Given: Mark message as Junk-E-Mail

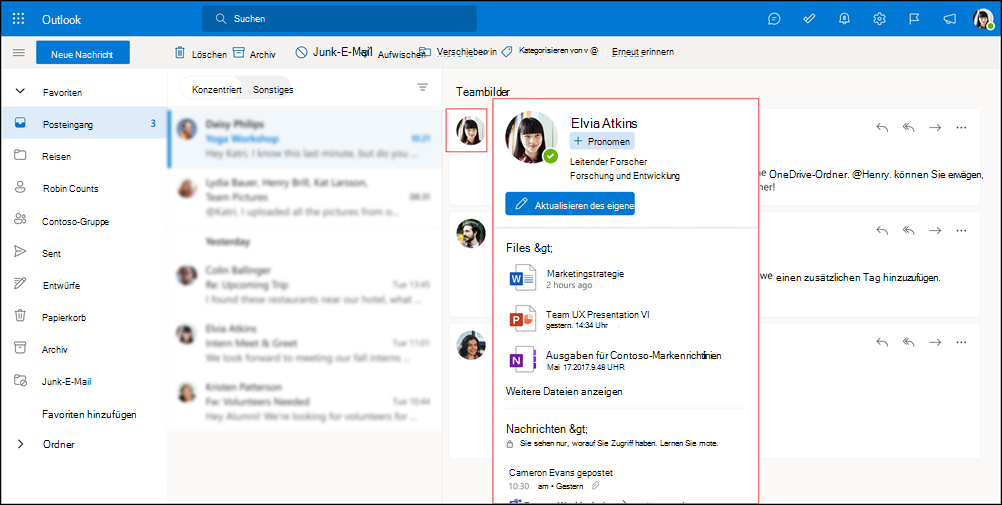Looking at the screenshot, I should (x=333, y=53).
